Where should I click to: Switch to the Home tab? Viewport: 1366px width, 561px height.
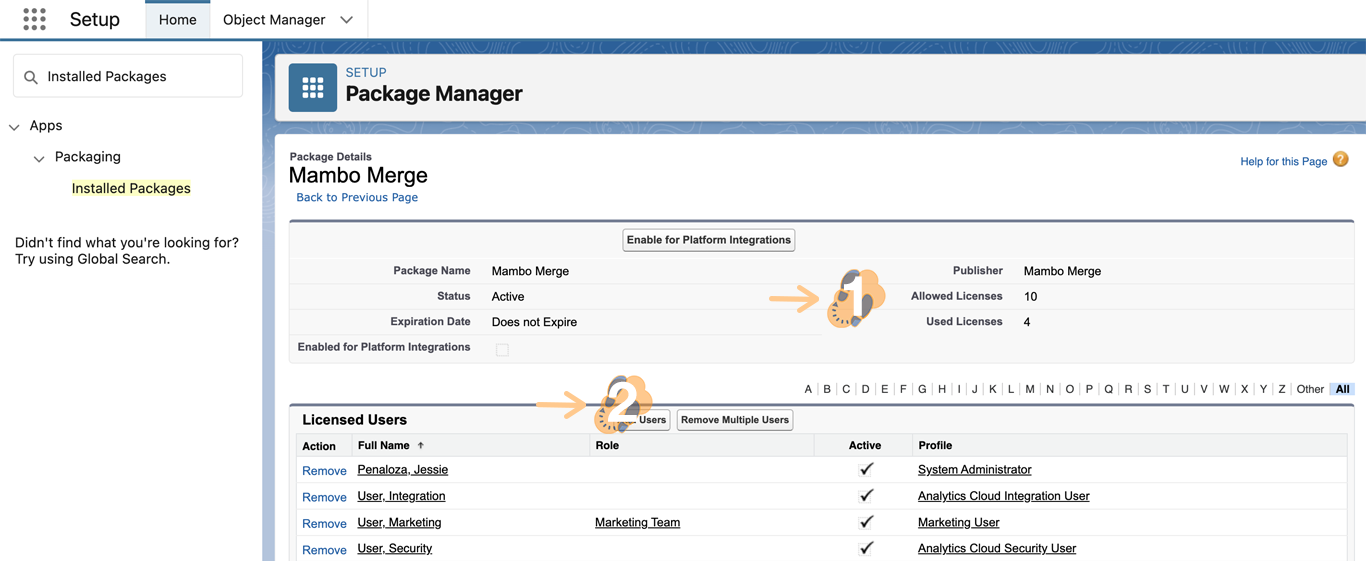tap(177, 20)
